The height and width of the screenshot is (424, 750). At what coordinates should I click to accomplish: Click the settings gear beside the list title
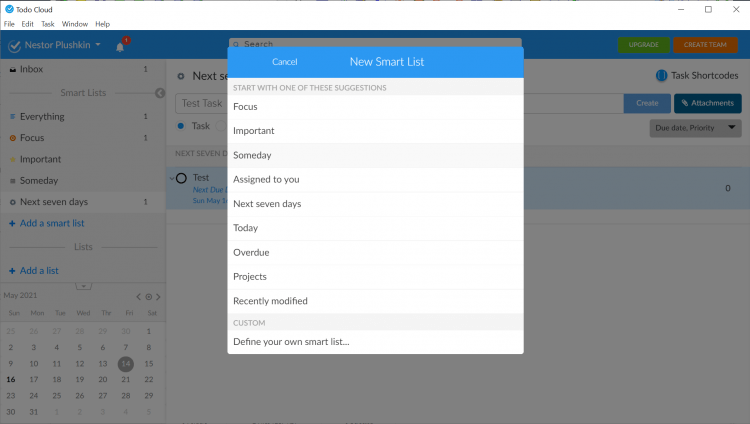click(x=181, y=76)
